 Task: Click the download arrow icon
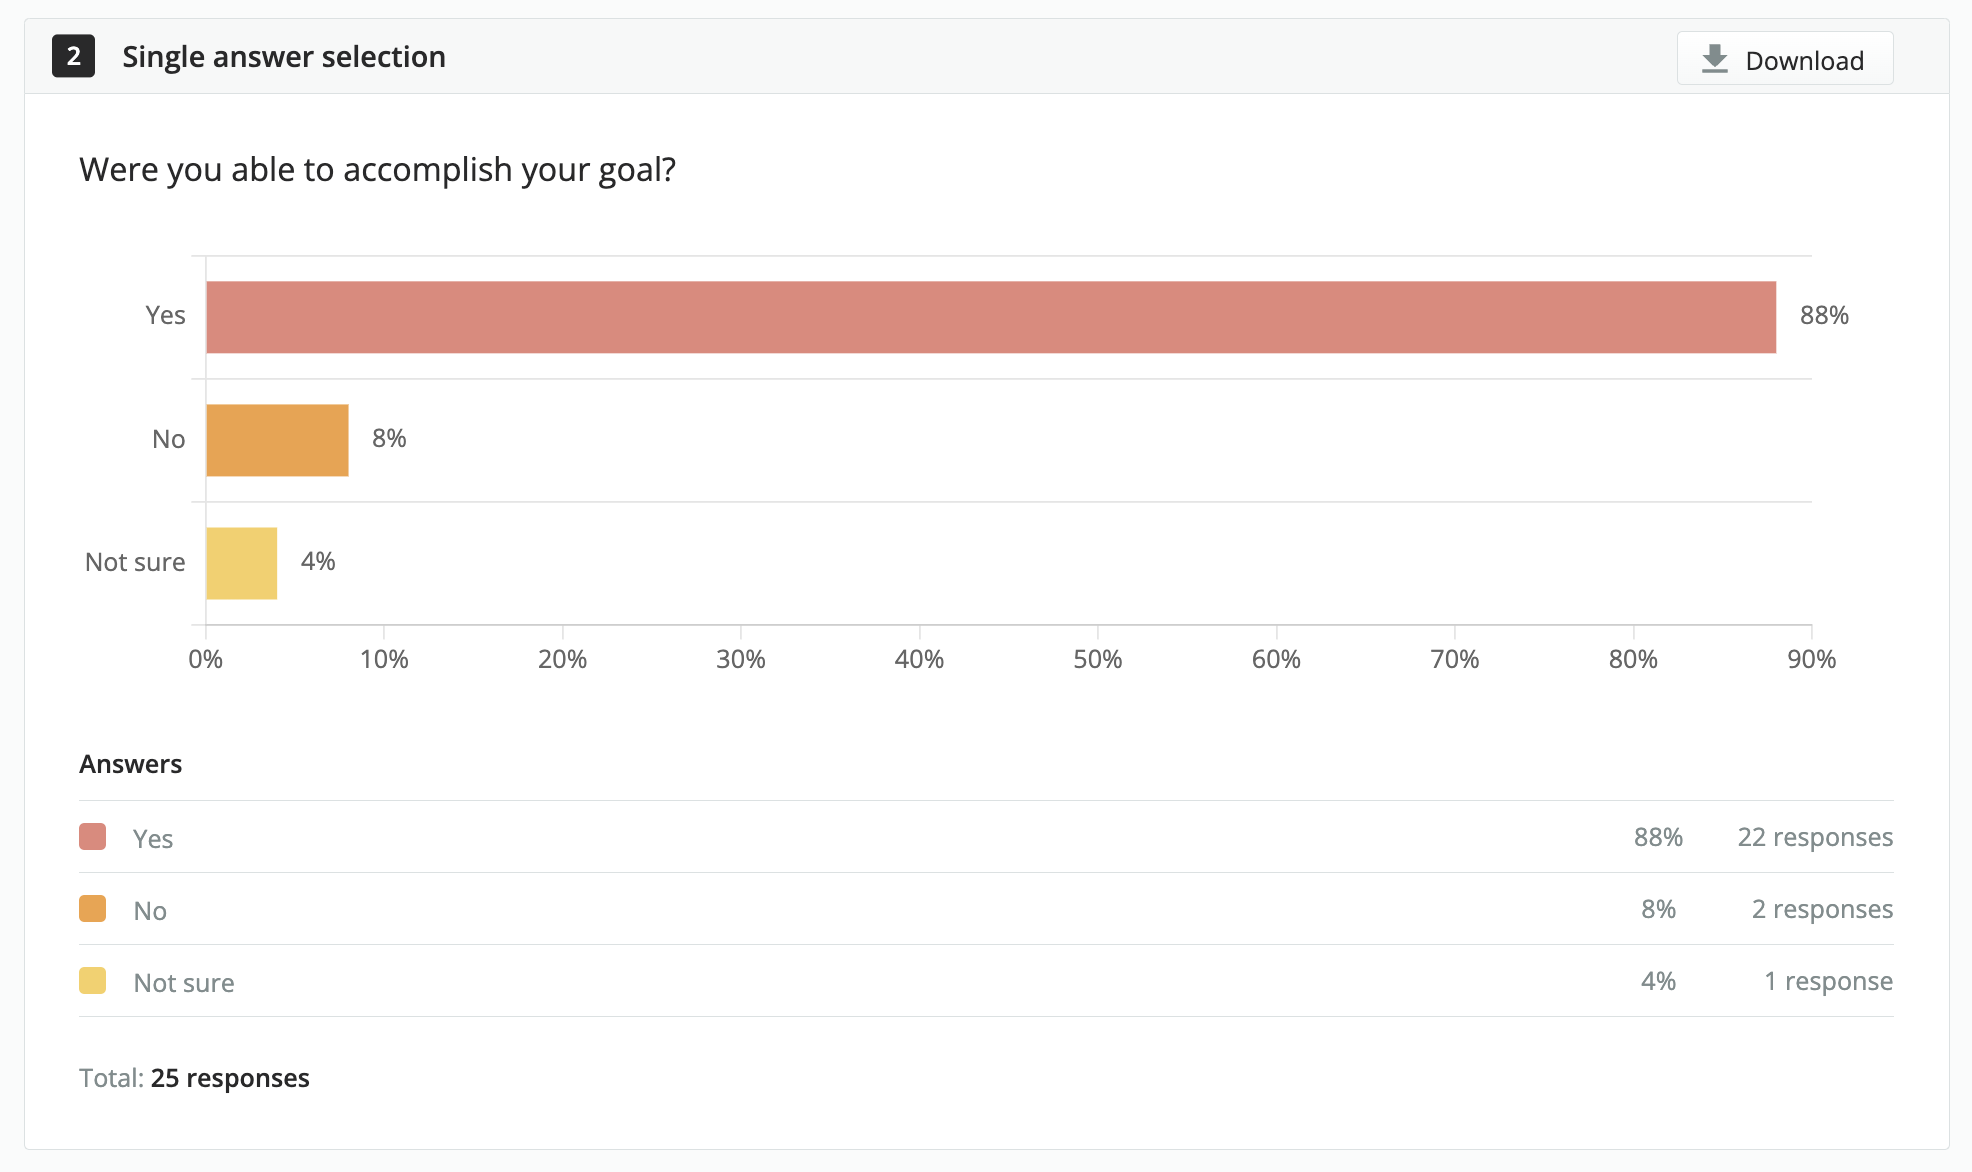click(1715, 59)
